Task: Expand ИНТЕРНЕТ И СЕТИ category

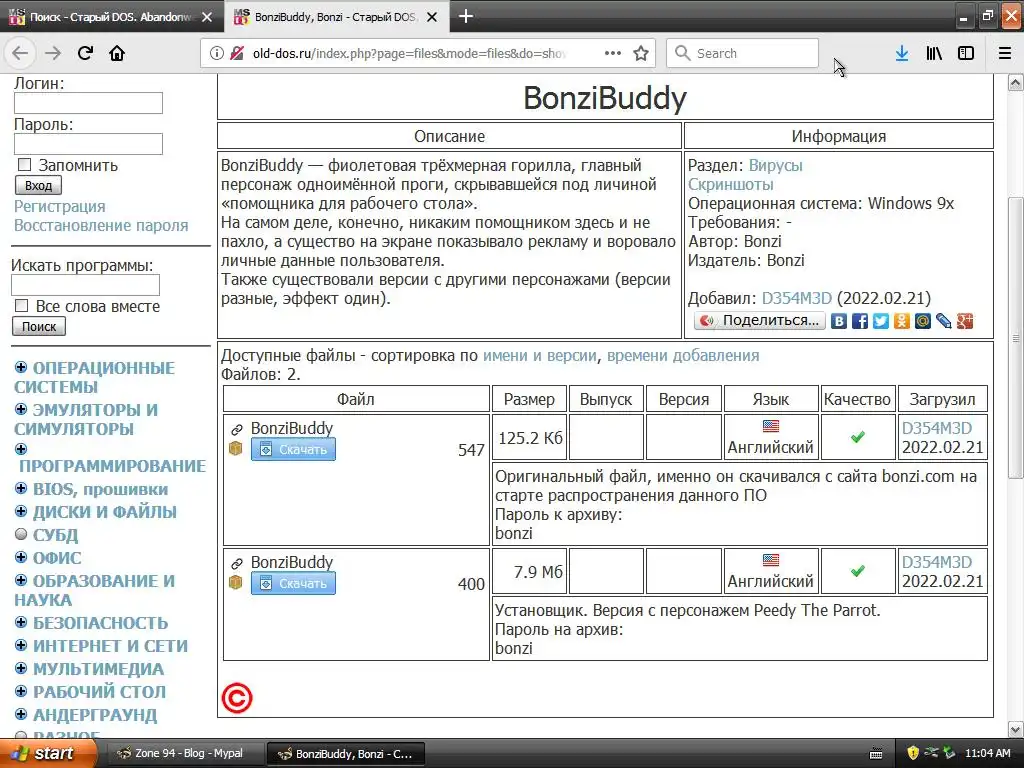Action: (21, 645)
